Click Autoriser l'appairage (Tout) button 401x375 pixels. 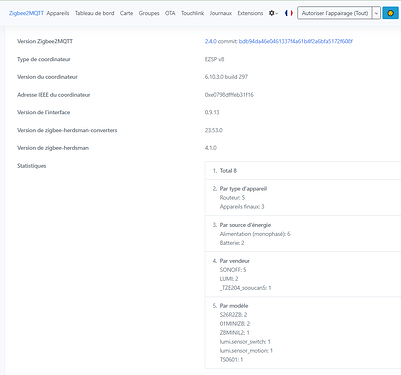[335, 13]
